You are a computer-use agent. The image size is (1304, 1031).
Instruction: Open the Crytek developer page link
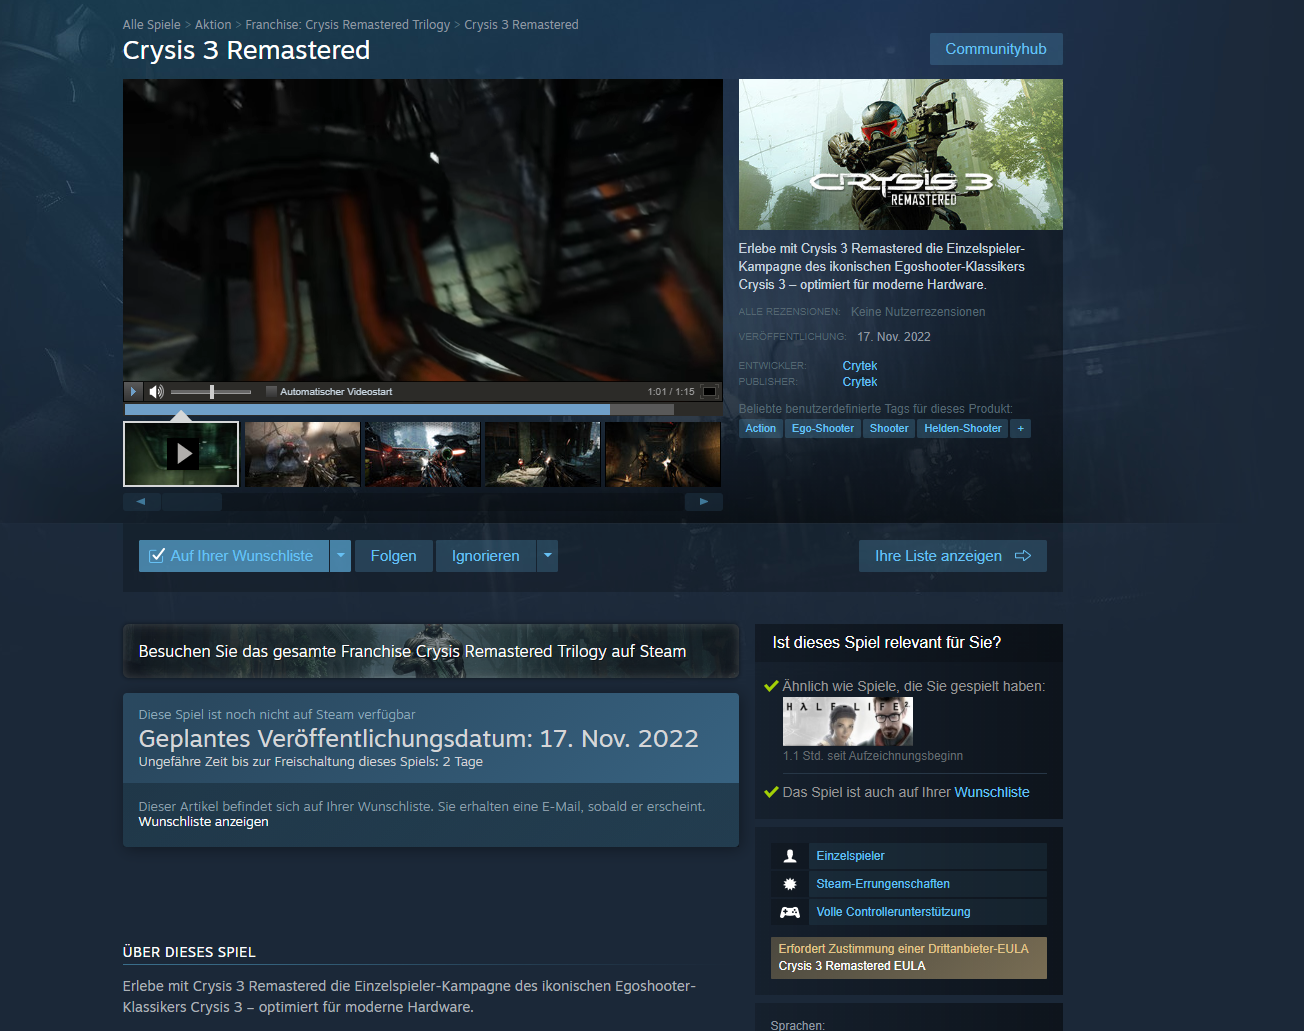pyautogui.click(x=859, y=365)
